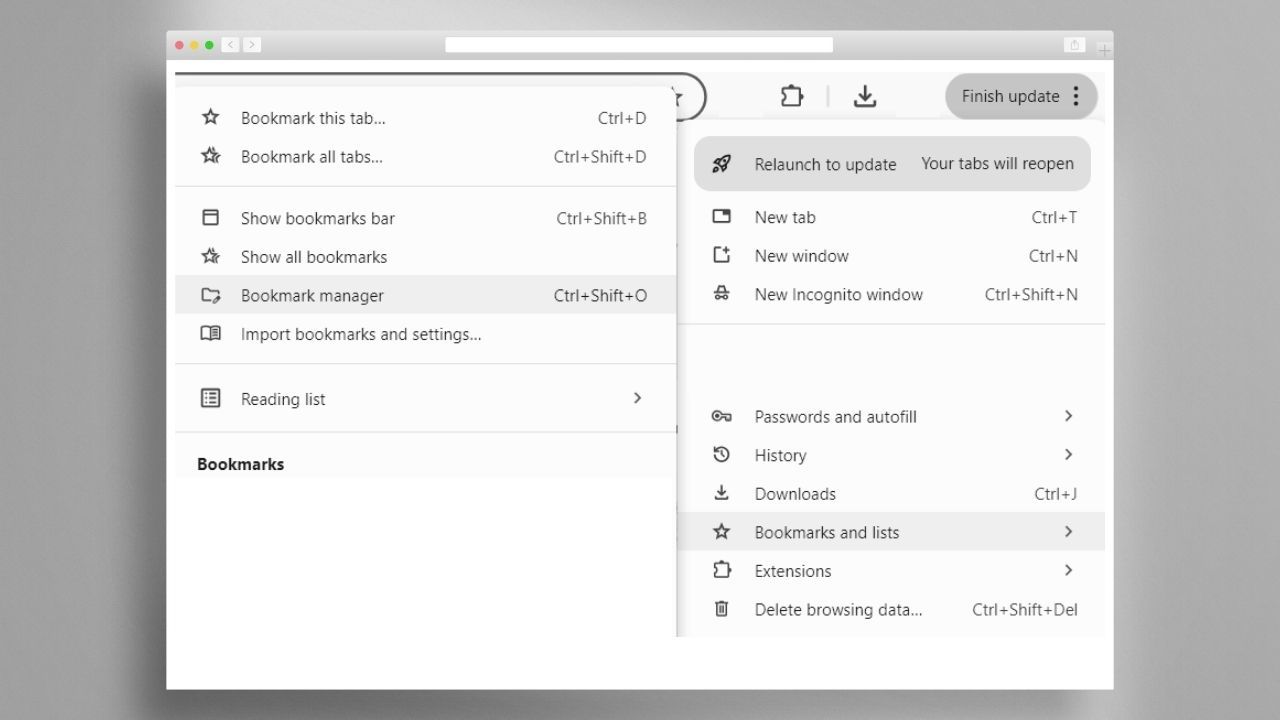Click the trash icon for Delete browsing data
This screenshot has width=1280, height=720.
click(x=721, y=609)
